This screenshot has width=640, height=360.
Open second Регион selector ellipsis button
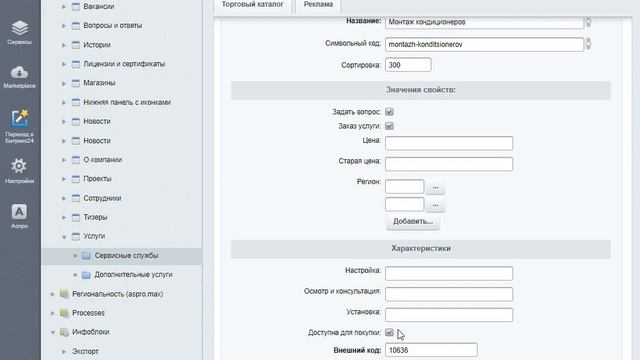point(435,205)
